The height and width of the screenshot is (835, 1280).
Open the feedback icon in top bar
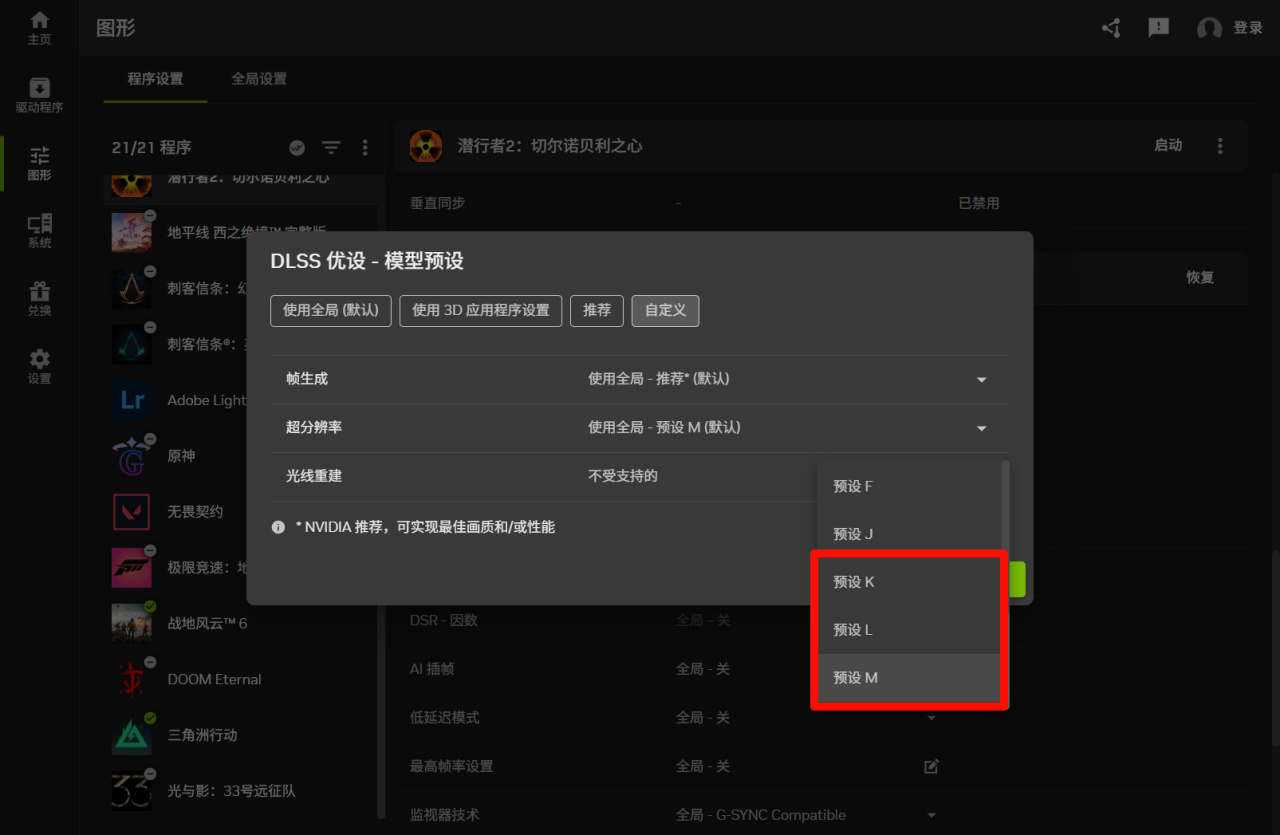coord(1159,28)
